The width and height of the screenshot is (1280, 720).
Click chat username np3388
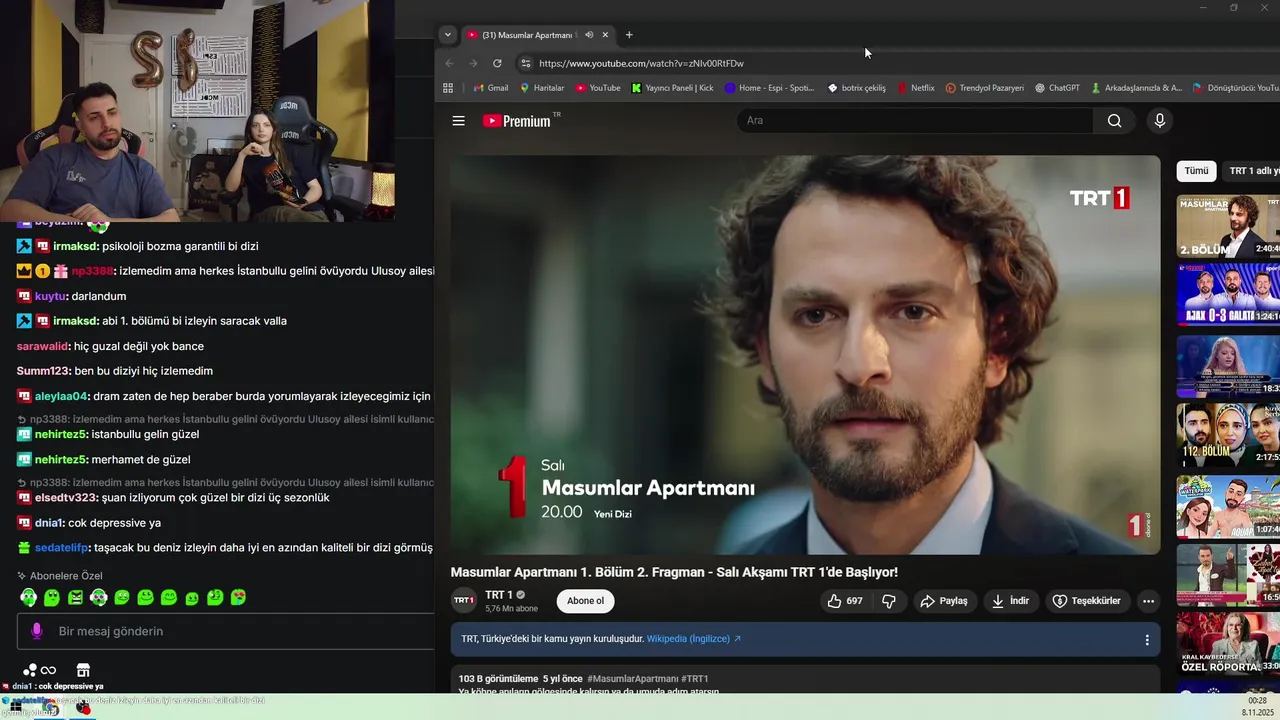pos(92,271)
